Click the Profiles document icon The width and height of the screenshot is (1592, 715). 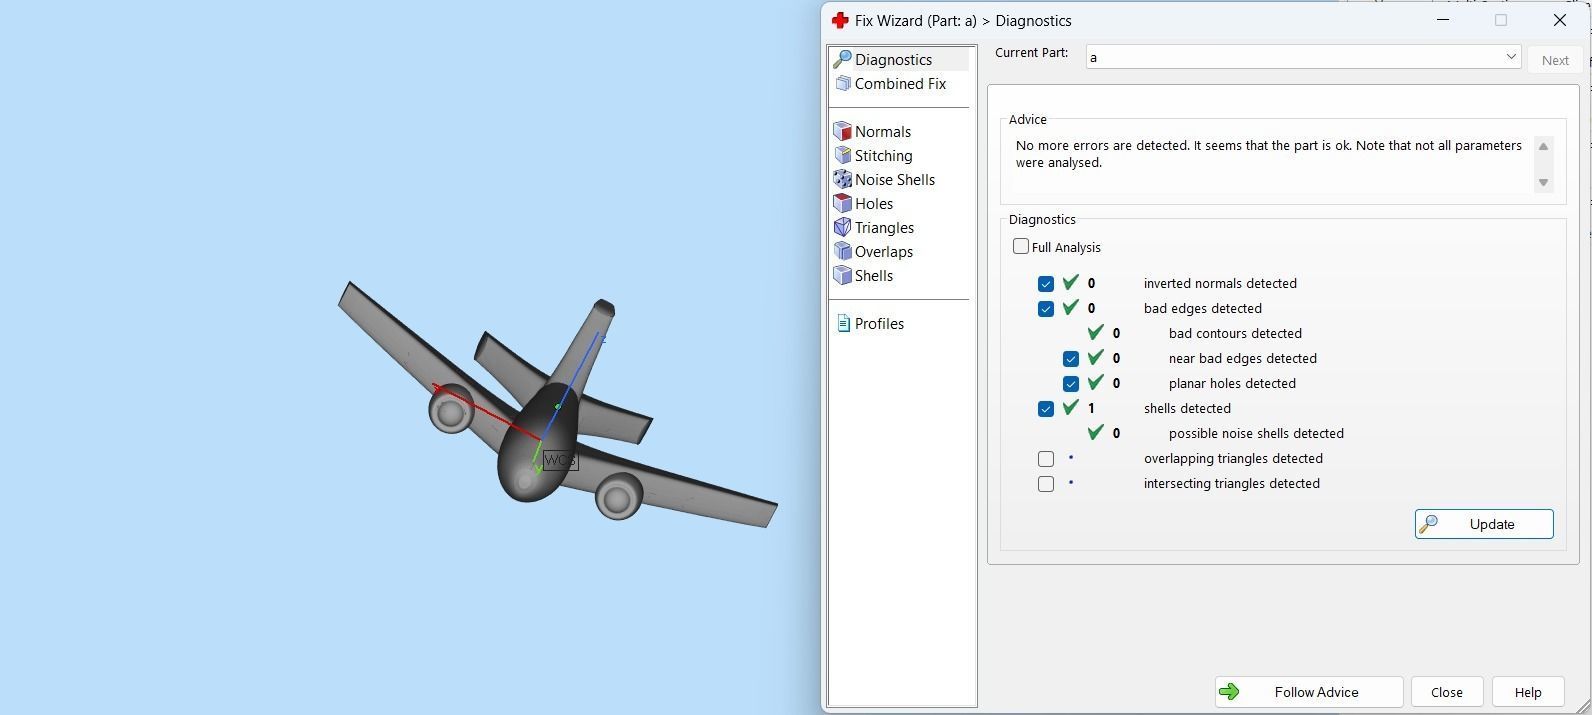tap(843, 324)
